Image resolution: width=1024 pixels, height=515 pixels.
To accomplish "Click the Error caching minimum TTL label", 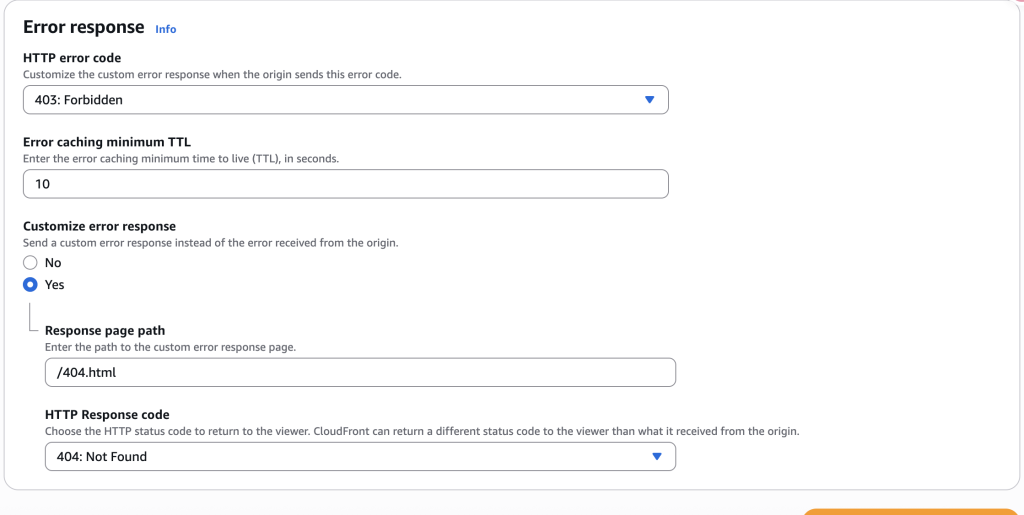I will (x=107, y=142).
